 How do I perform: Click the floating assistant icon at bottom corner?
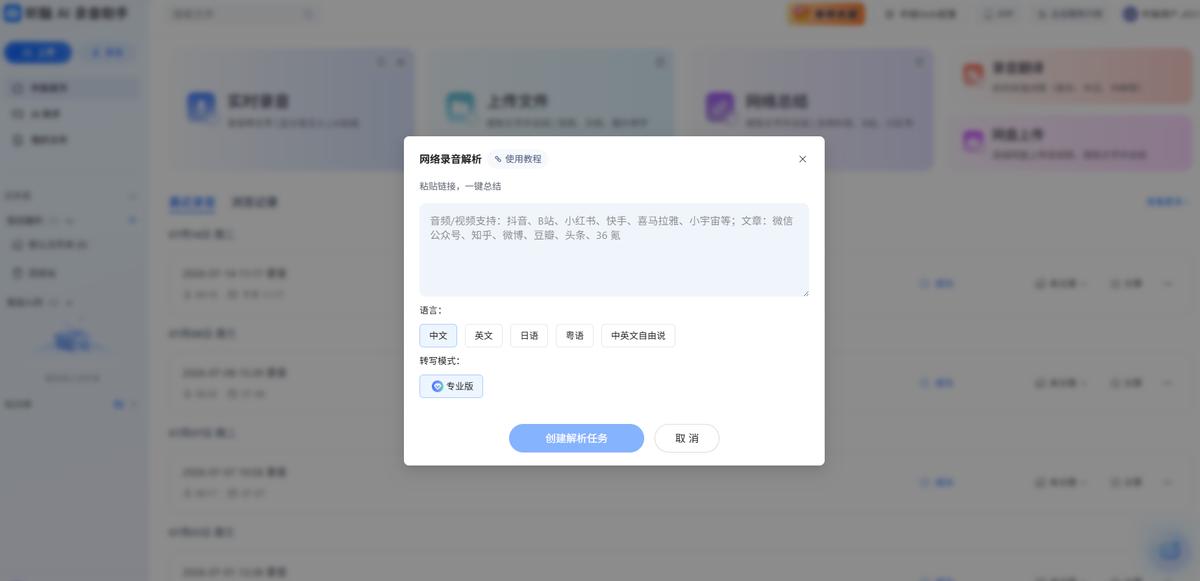[1168, 549]
